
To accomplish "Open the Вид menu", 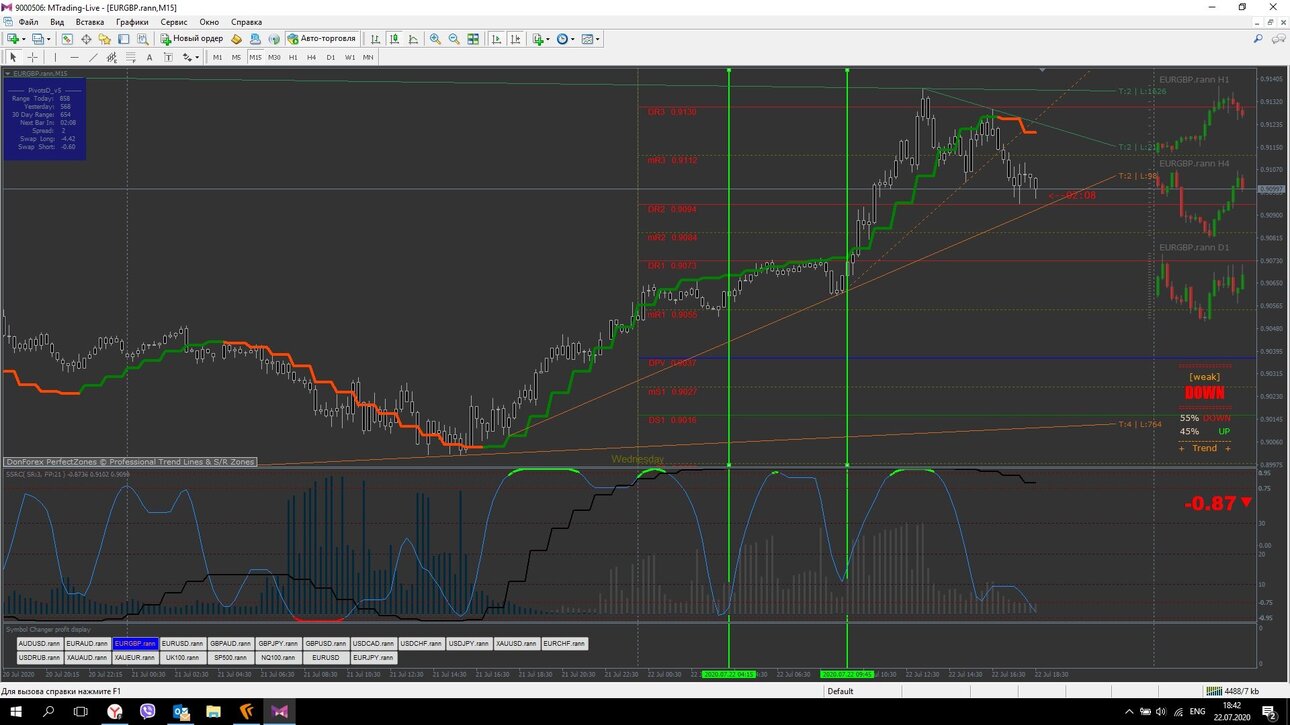I will 57,22.
